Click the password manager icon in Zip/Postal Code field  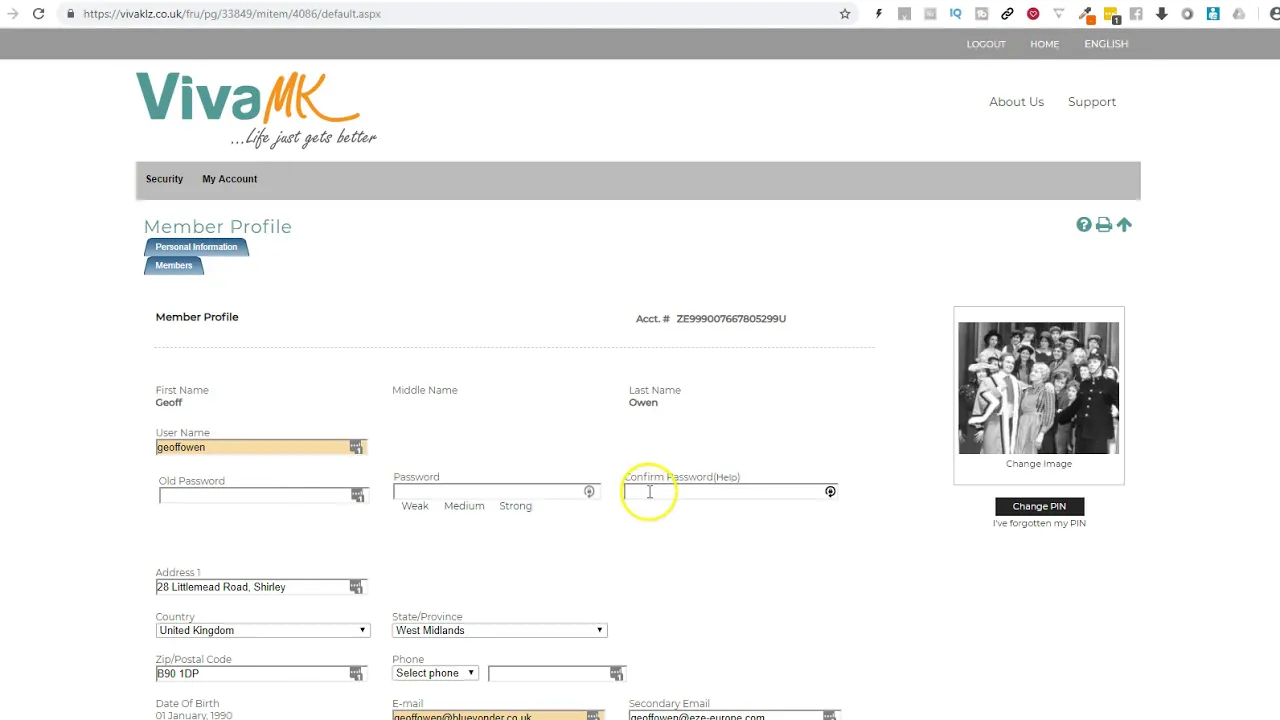pyautogui.click(x=356, y=674)
